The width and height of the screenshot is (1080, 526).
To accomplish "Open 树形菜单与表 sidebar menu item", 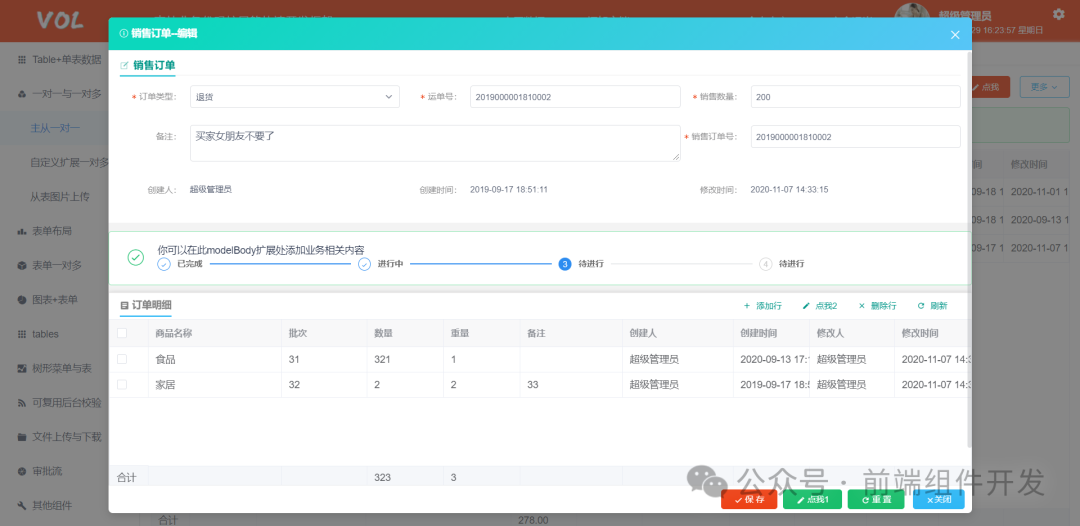I will point(62,368).
